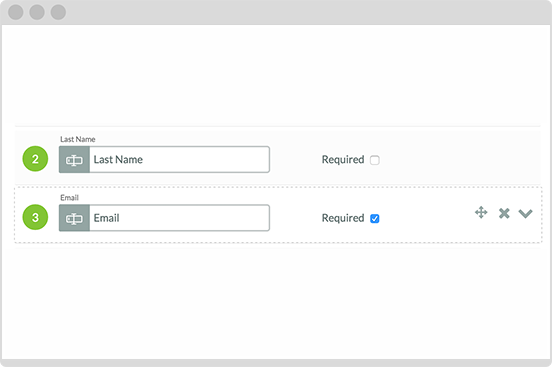The image size is (552, 368).
Task: Click the move handle icon on Email row
Action: point(481,213)
